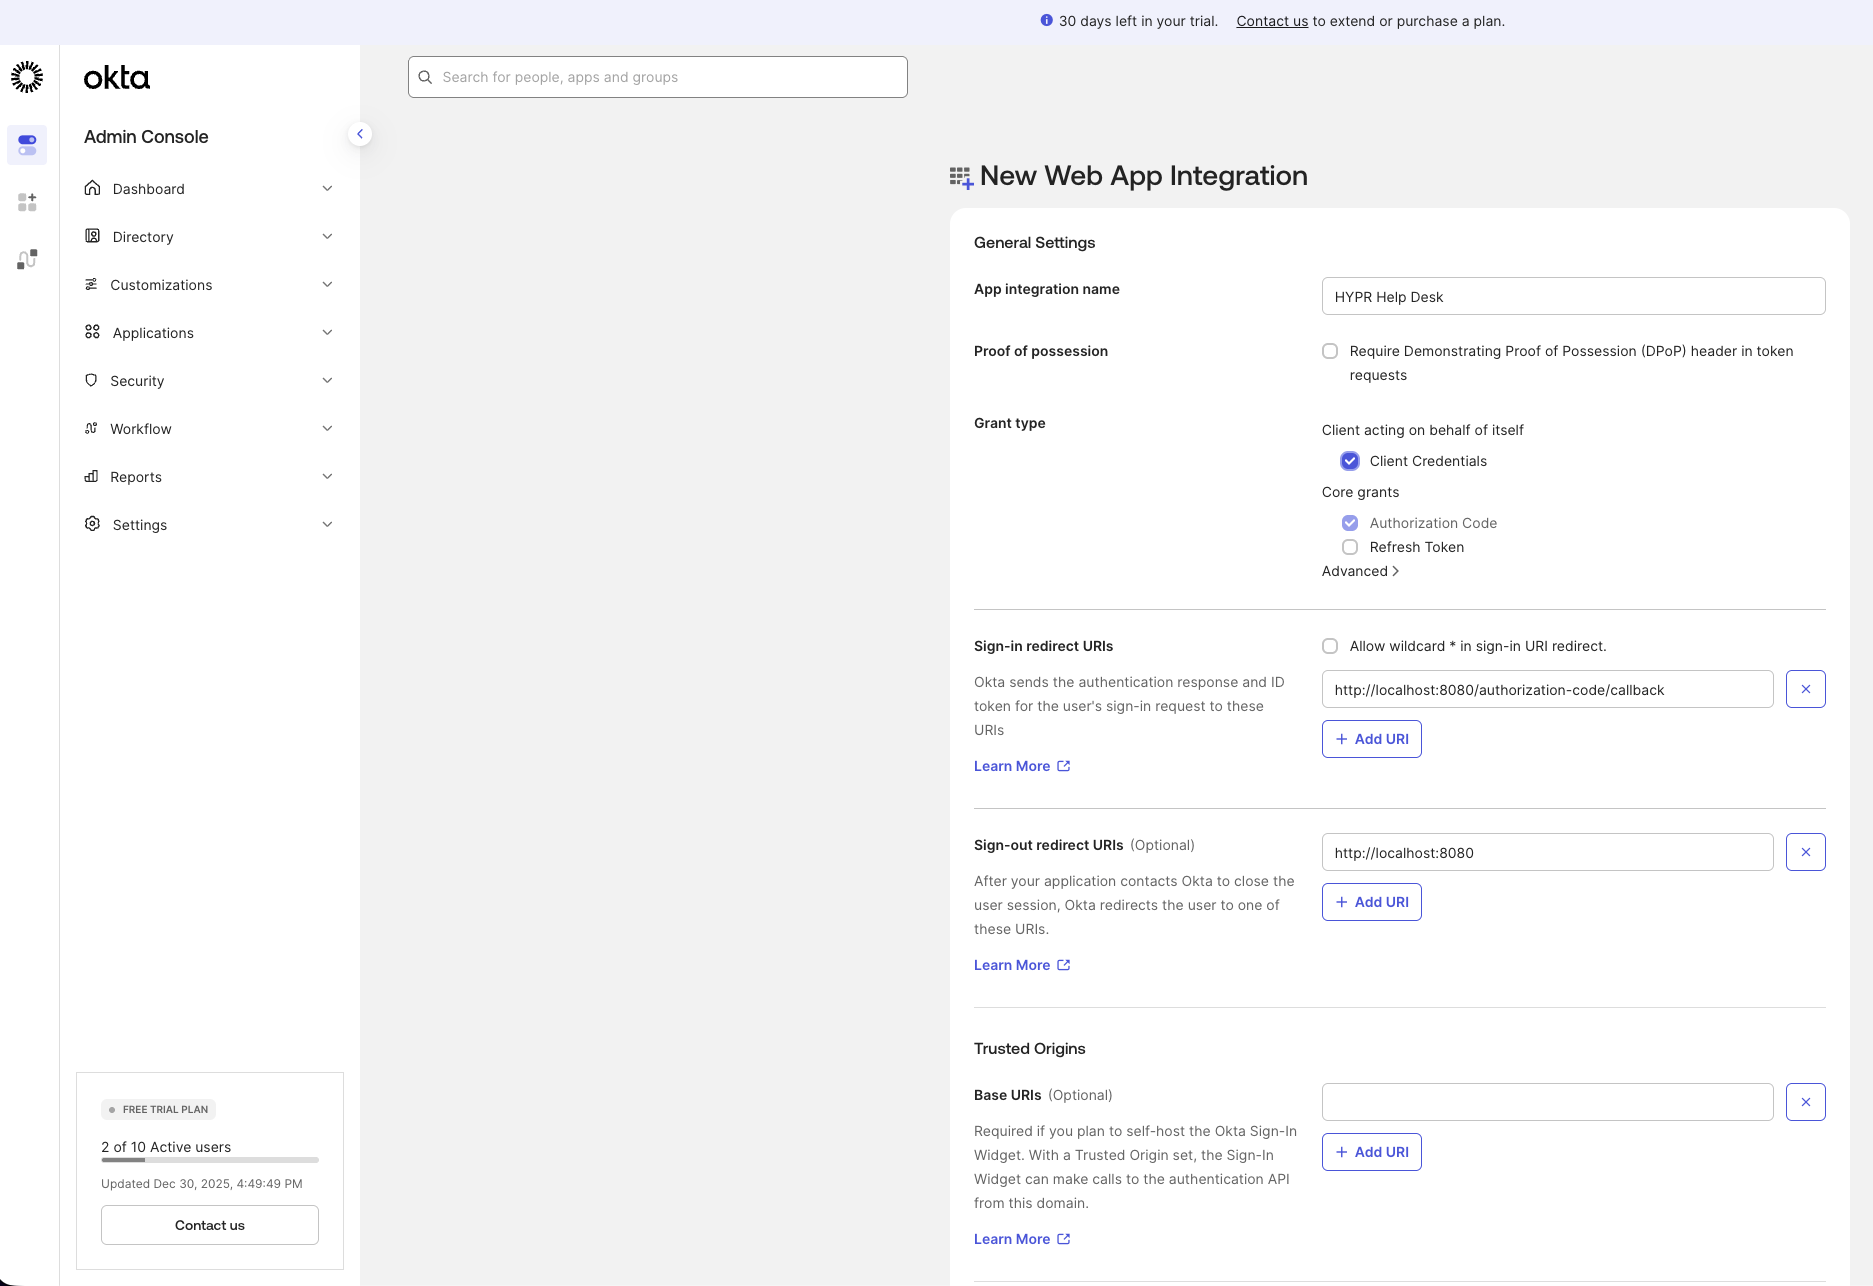The width and height of the screenshot is (1873, 1286).
Task: Click the Okta sunburst logo icon
Action: click(x=27, y=77)
